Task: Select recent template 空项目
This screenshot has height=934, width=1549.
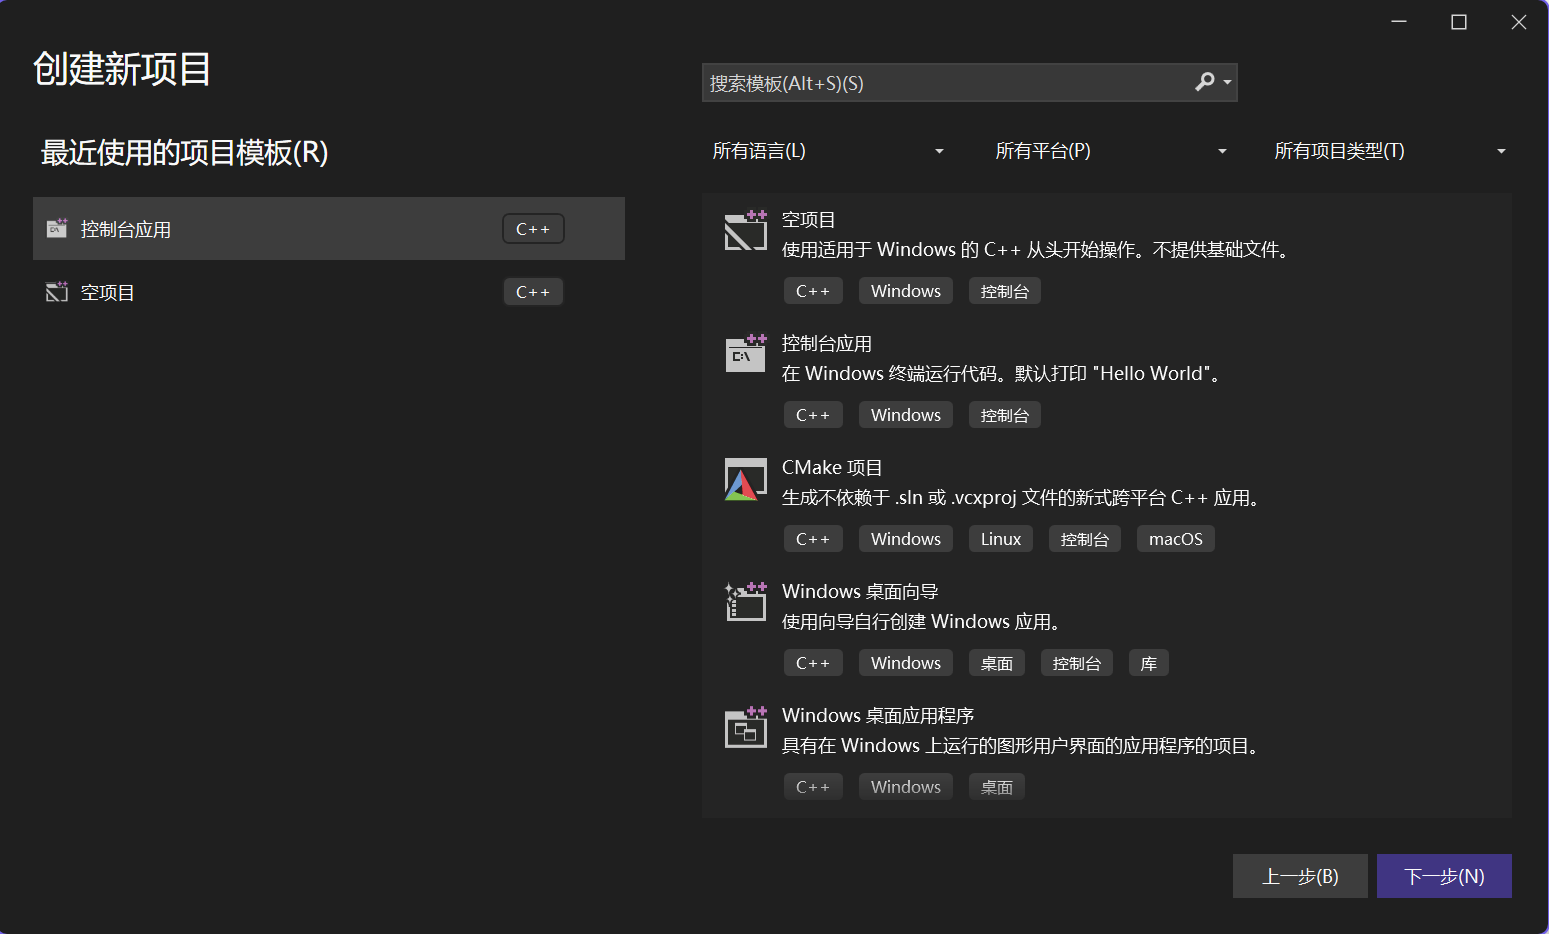Action: pyautogui.click(x=329, y=292)
